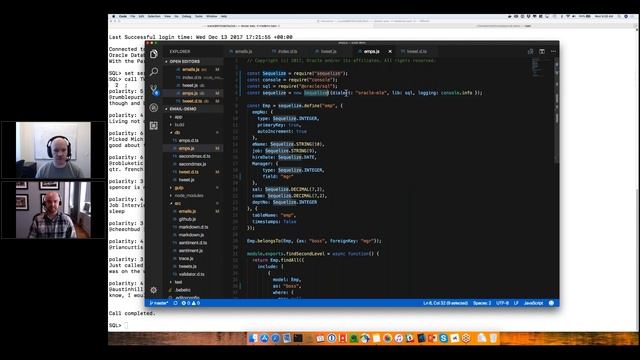Select index.d.ts in the Open Editors list
640x360 pixels.
(193, 77)
